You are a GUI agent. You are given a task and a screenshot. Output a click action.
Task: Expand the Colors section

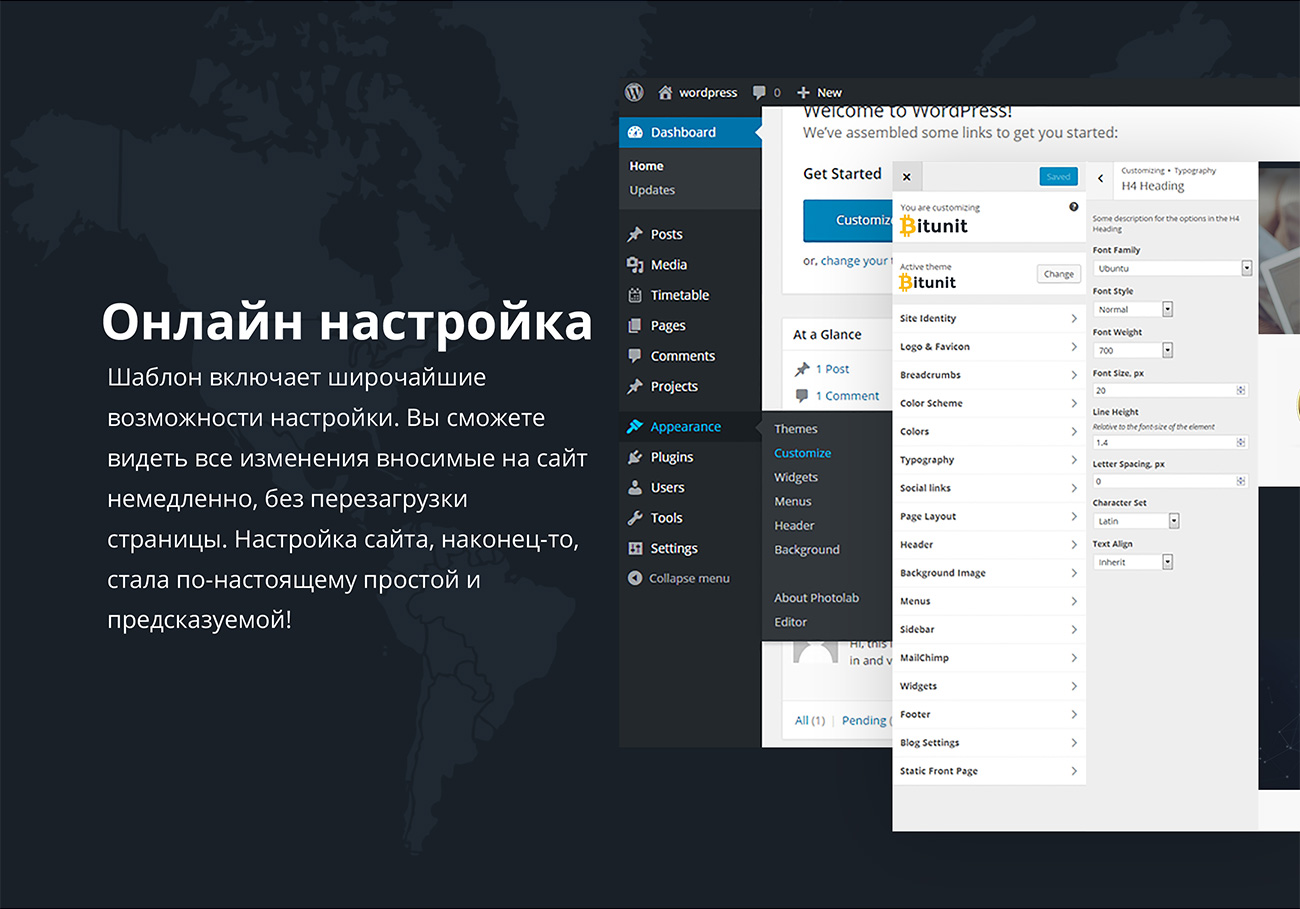click(989, 431)
